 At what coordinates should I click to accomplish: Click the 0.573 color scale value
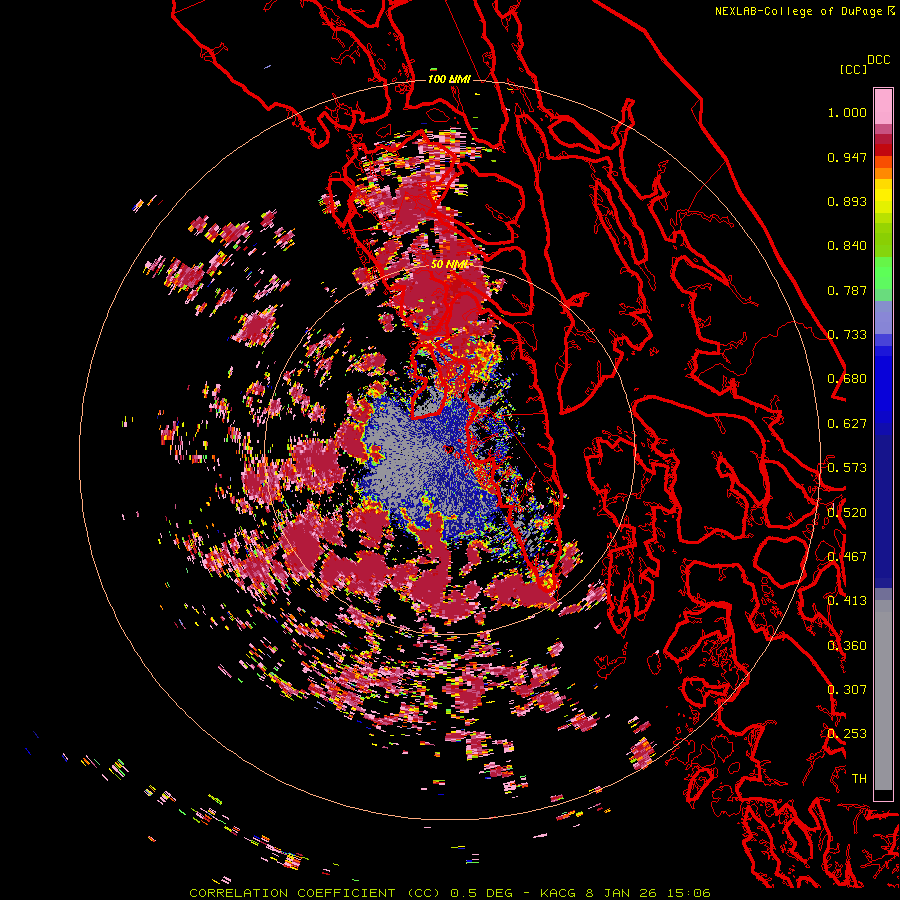pos(847,468)
